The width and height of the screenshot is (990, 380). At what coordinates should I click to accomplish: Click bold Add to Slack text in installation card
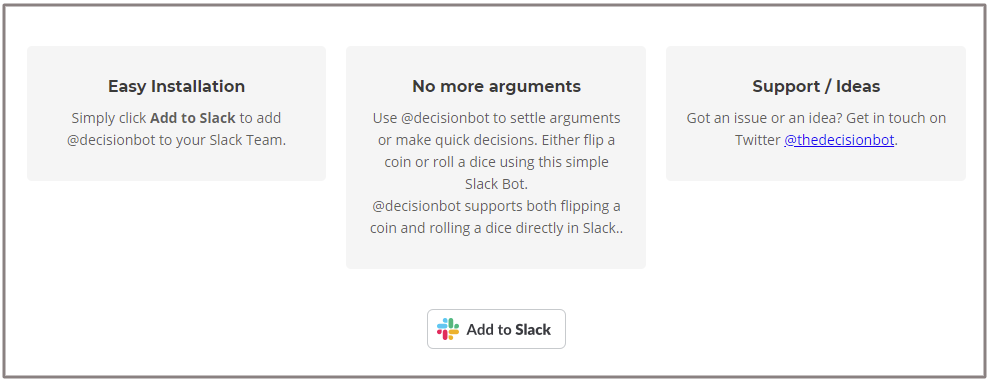click(193, 118)
